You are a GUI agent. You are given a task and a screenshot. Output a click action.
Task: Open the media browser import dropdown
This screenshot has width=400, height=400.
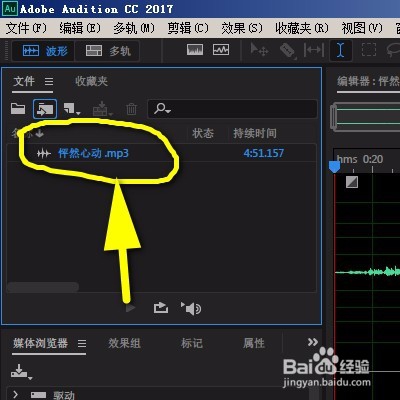coord(21,372)
